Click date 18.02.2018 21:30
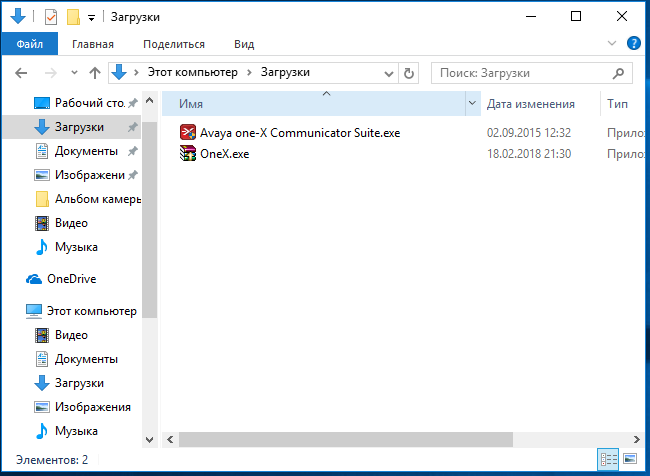 pos(529,154)
